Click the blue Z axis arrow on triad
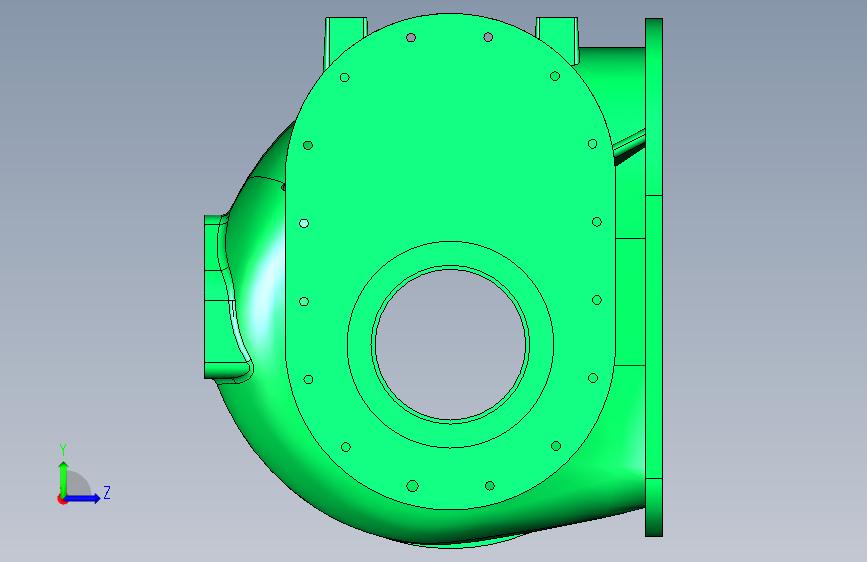This screenshot has height=562, width=867. [x=83, y=498]
